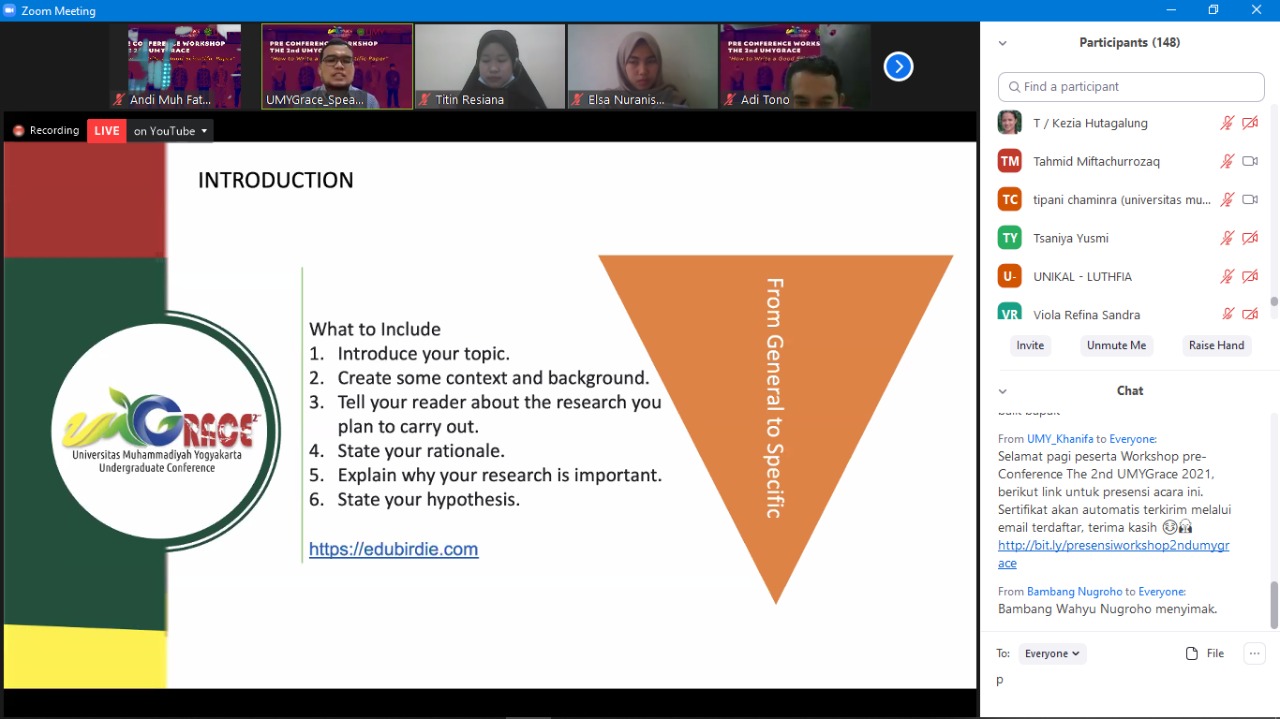The width and height of the screenshot is (1280, 719).
Task: Click the 'Participants (148)' panel title
Action: tap(1130, 43)
